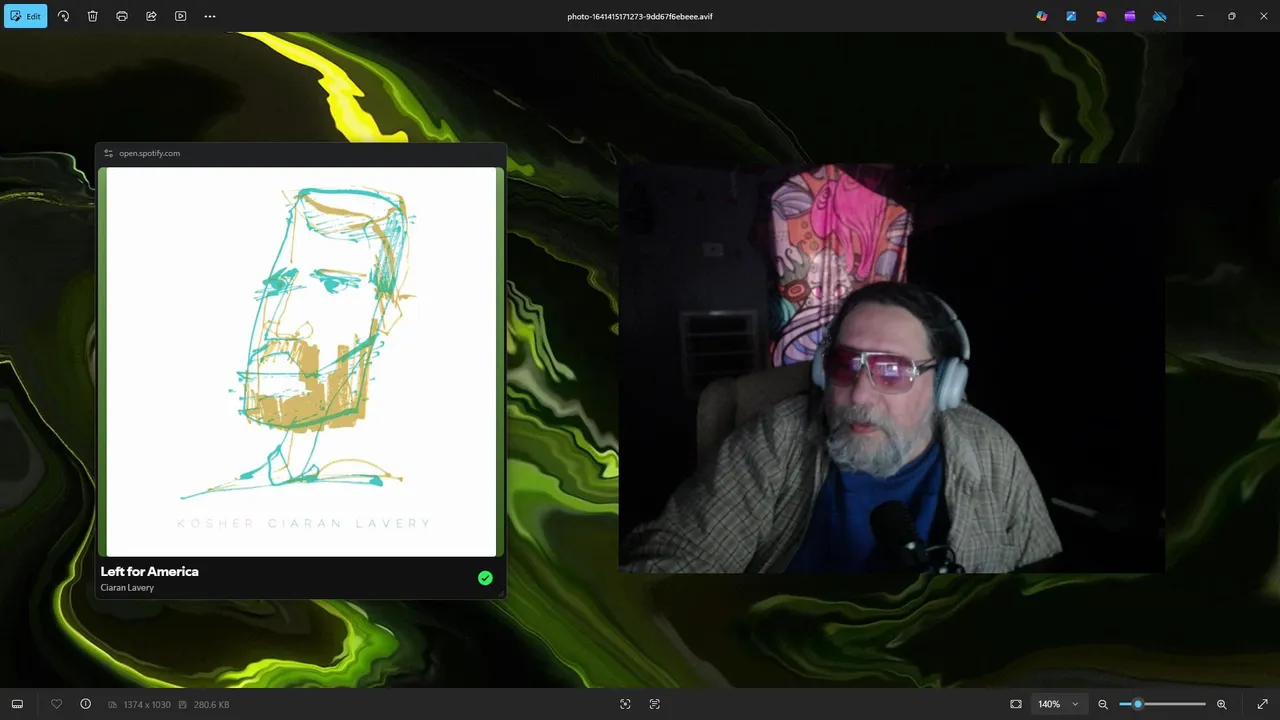Toggle the filmstrip at the status bar's left end
This screenshot has height=720, width=1280.
point(17,704)
